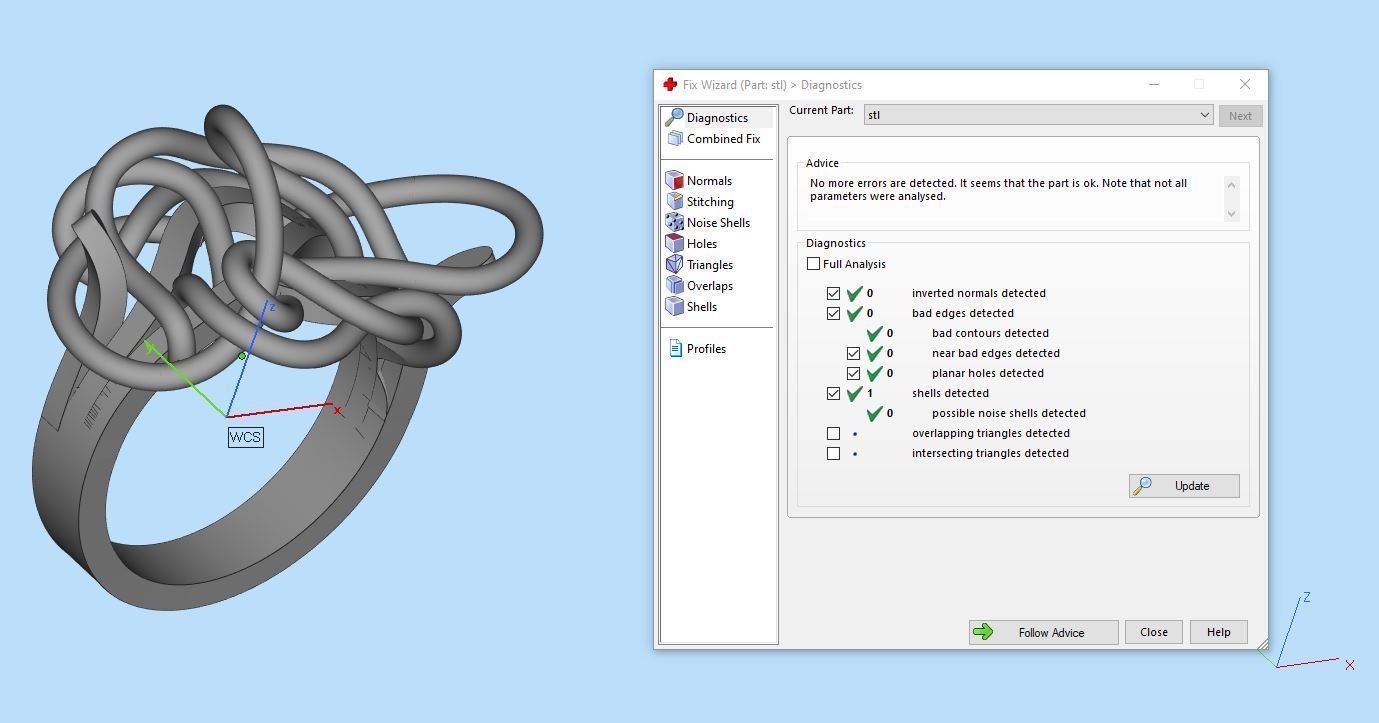Click the Triangles icon
The width and height of the screenshot is (1379, 723).
pos(675,265)
